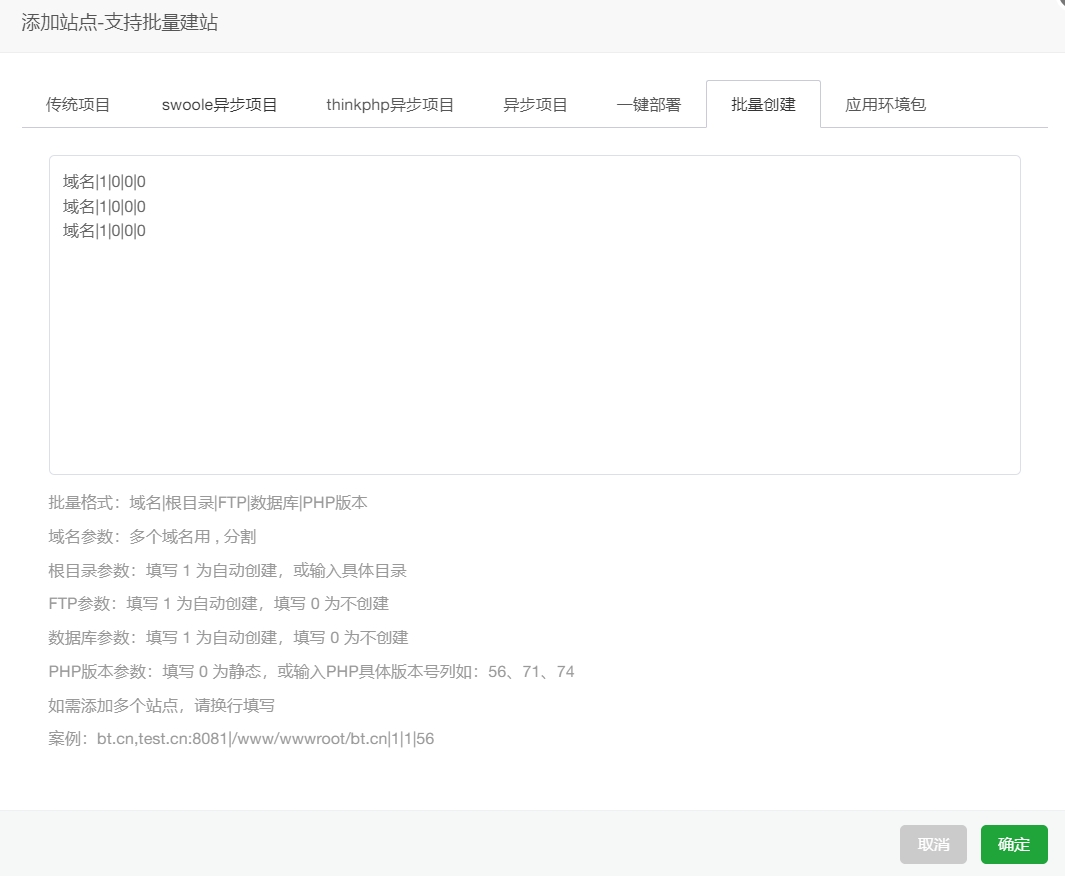Click the third 域名|1|0|0|0 entry
This screenshot has height=876, width=1065.
103,230
